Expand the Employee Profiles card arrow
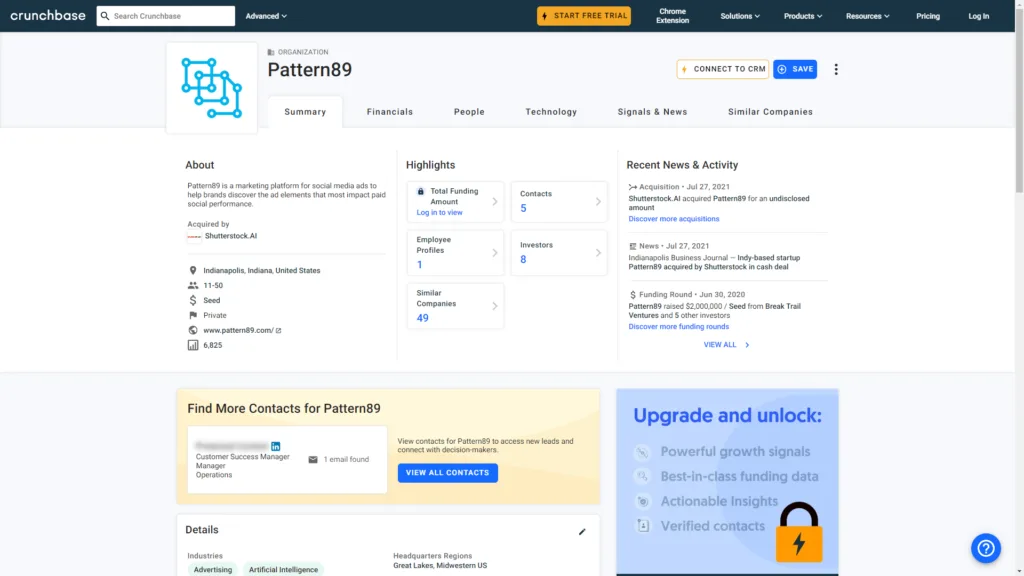The height and width of the screenshot is (576, 1024). click(x=494, y=253)
